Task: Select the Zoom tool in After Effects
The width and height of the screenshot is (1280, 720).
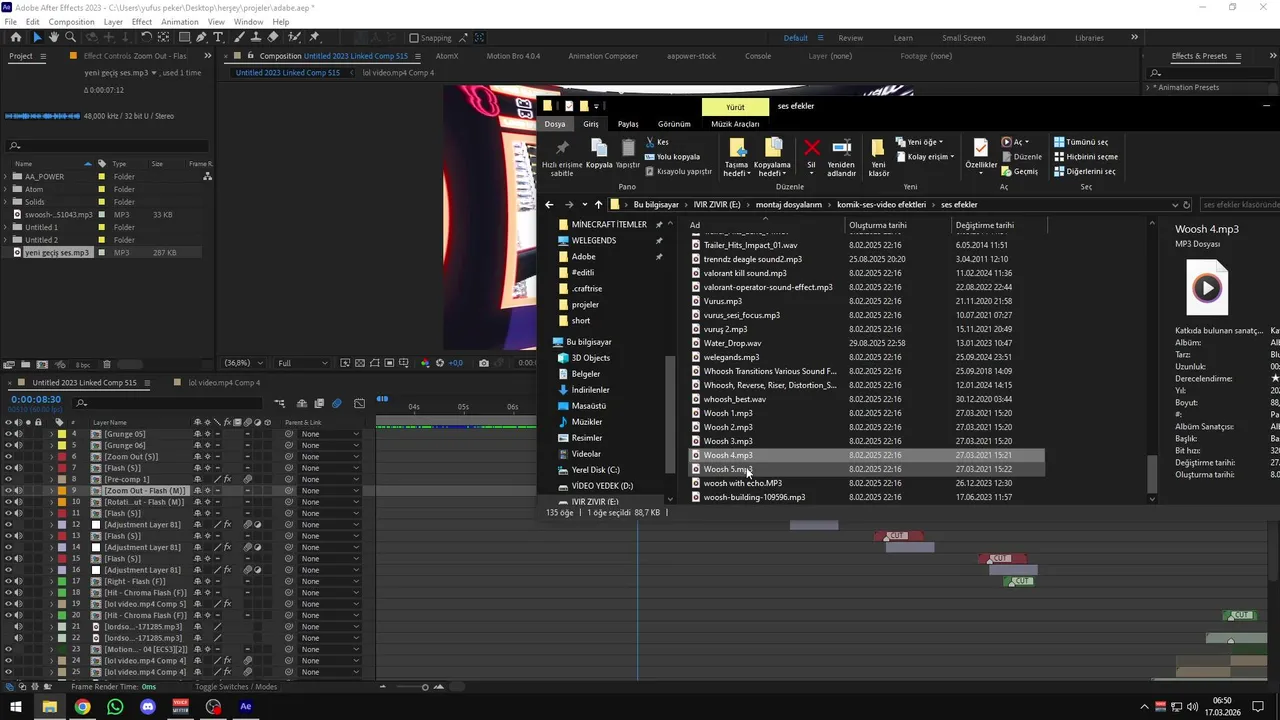Action: point(71,37)
